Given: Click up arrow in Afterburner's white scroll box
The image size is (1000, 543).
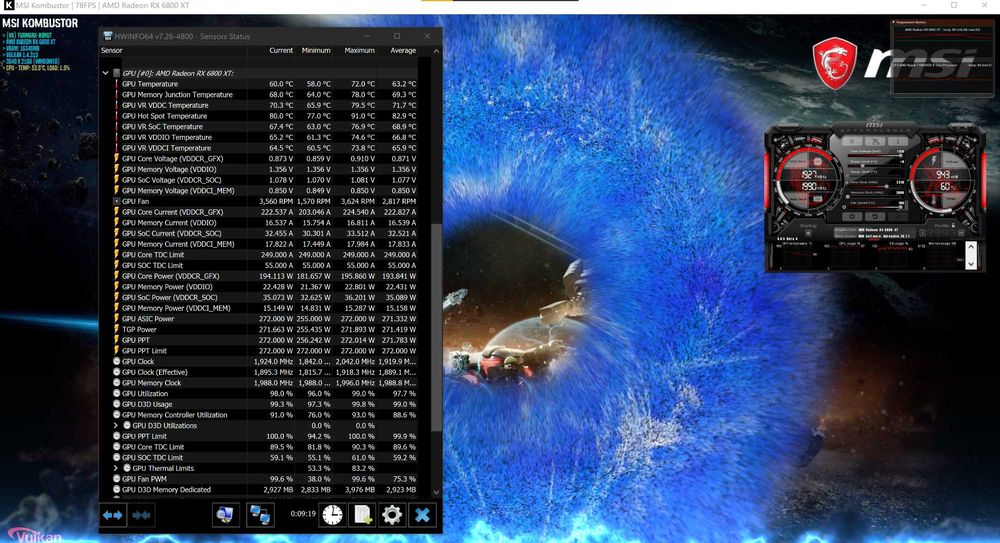Looking at the screenshot, I should (971, 247).
